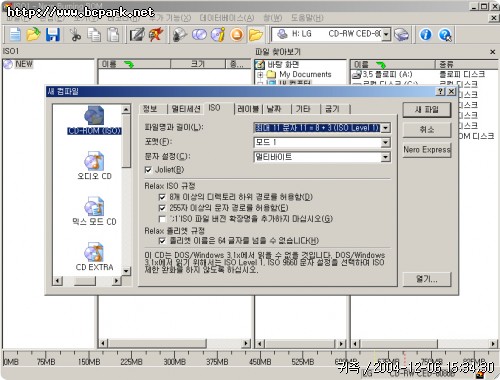The height and width of the screenshot is (380, 500).
Task: Open the H: LG CD-RW recorder dropdown
Action: click(x=386, y=34)
